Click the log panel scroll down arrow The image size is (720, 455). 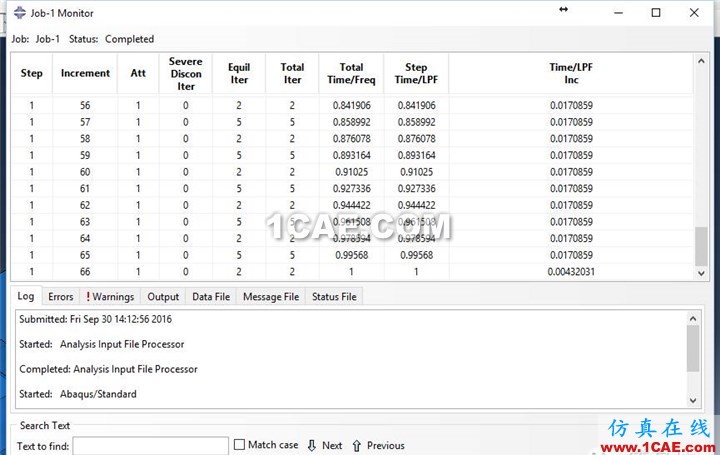click(x=693, y=400)
